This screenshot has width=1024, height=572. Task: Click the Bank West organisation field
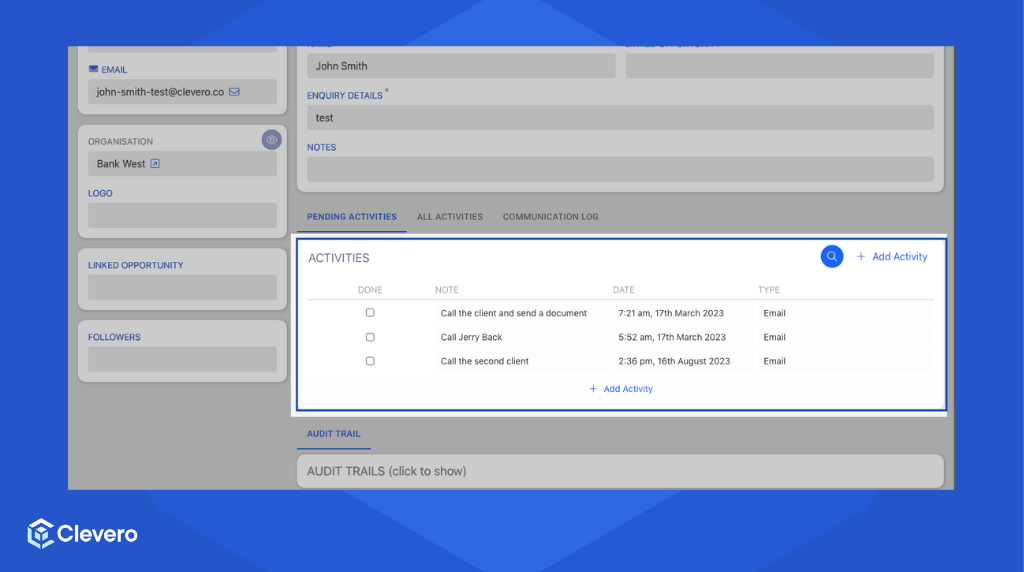(x=182, y=164)
